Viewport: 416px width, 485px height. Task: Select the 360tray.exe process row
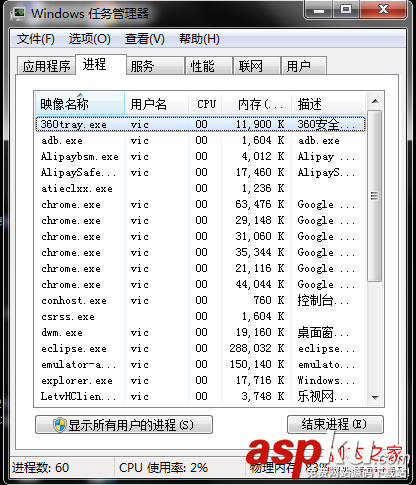coord(200,124)
